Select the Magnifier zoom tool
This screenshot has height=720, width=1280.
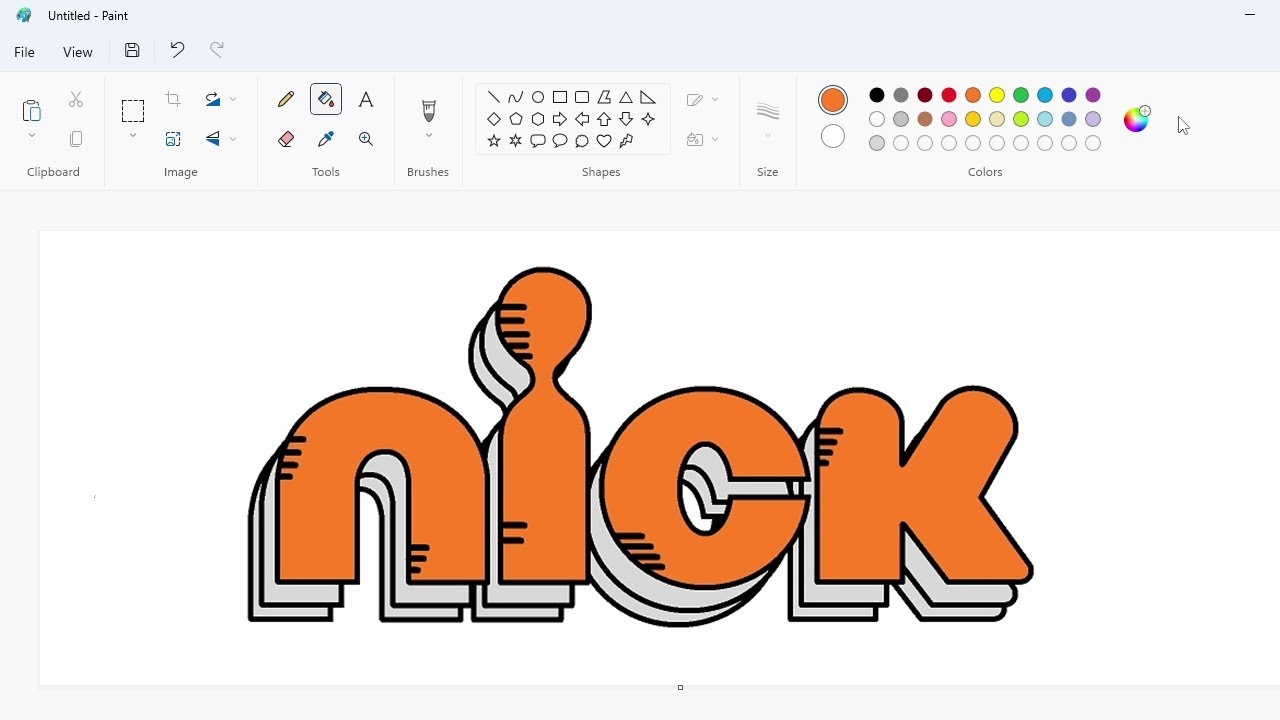pyautogui.click(x=366, y=139)
